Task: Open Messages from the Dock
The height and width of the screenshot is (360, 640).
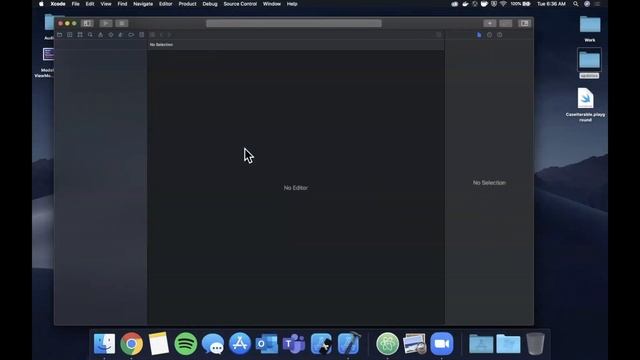Action: click(213, 344)
